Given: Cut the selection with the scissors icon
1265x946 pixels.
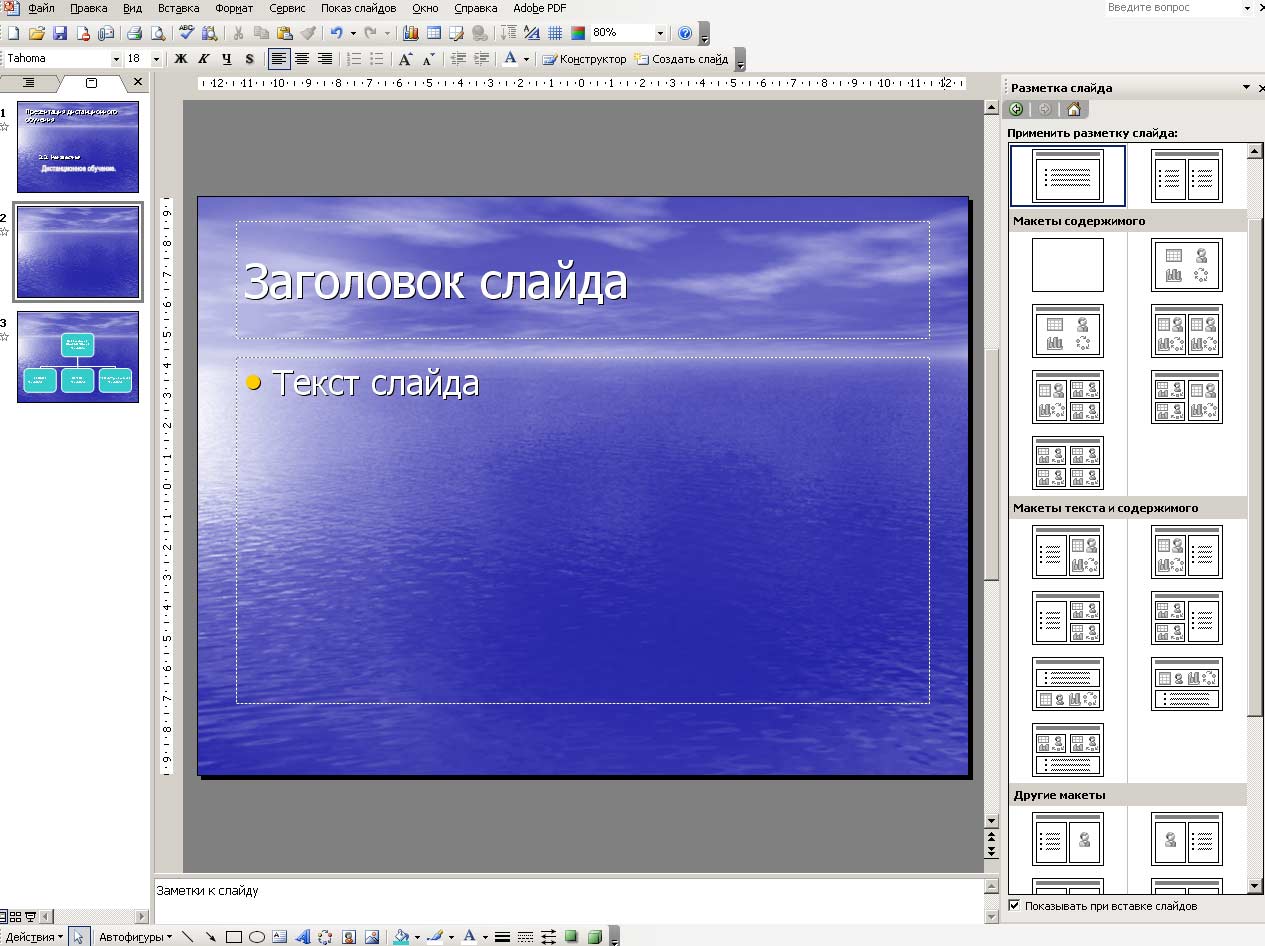Looking at the screenshot, I should pyautogui.click(x=238, y=33).
